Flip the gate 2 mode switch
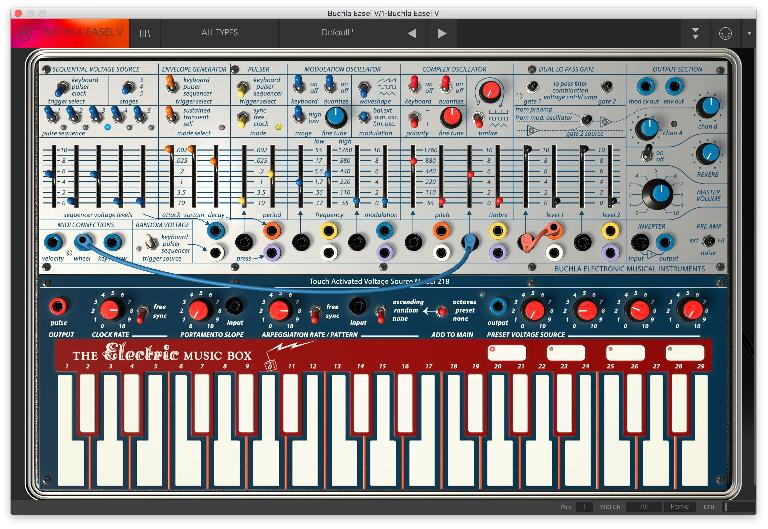 pos(607,87)
